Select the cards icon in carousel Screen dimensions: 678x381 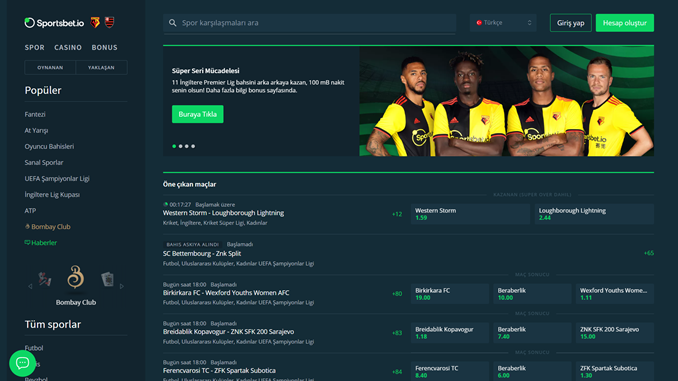pyautogui.click(x=107, y=279)
